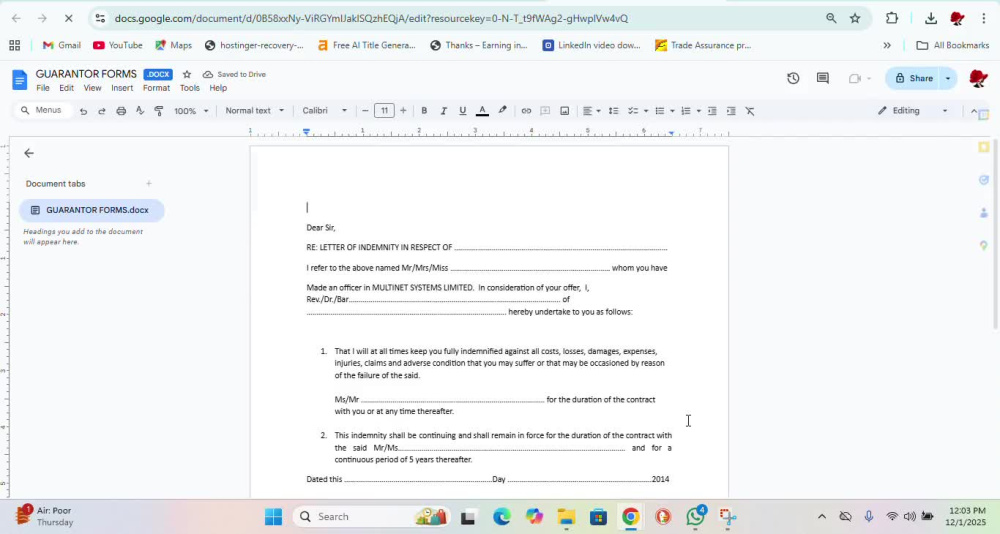The width and height of the screenshot is (1000, 534).
Task: Insert an image using toolbar icon
Action: (564, 111)
